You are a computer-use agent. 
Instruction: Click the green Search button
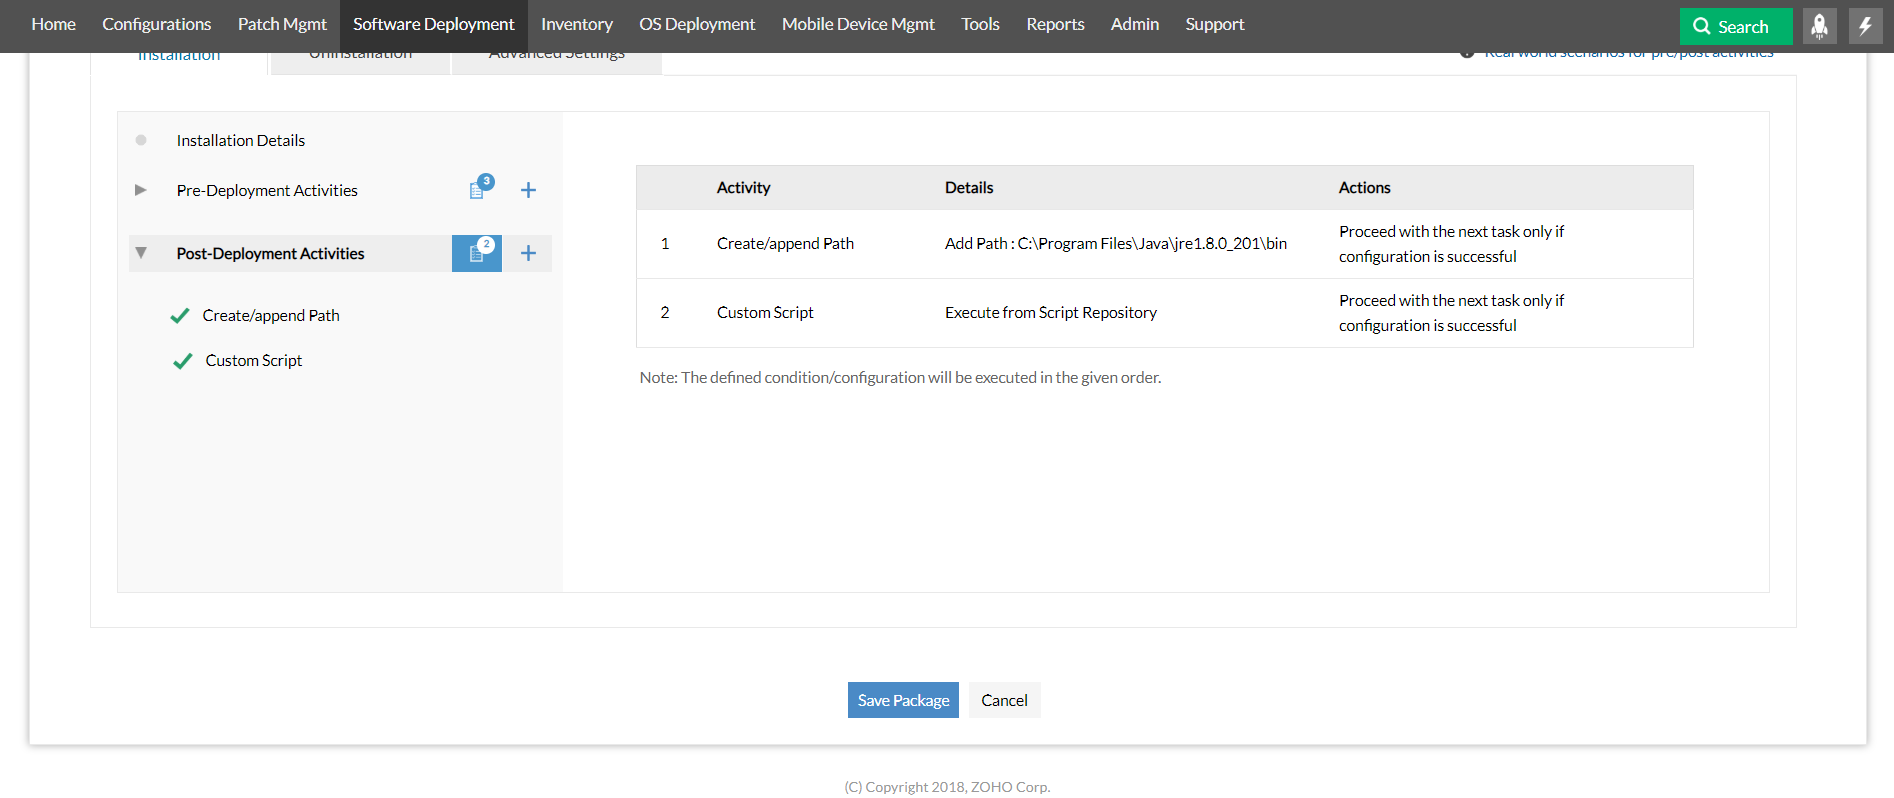[1735, 27]
